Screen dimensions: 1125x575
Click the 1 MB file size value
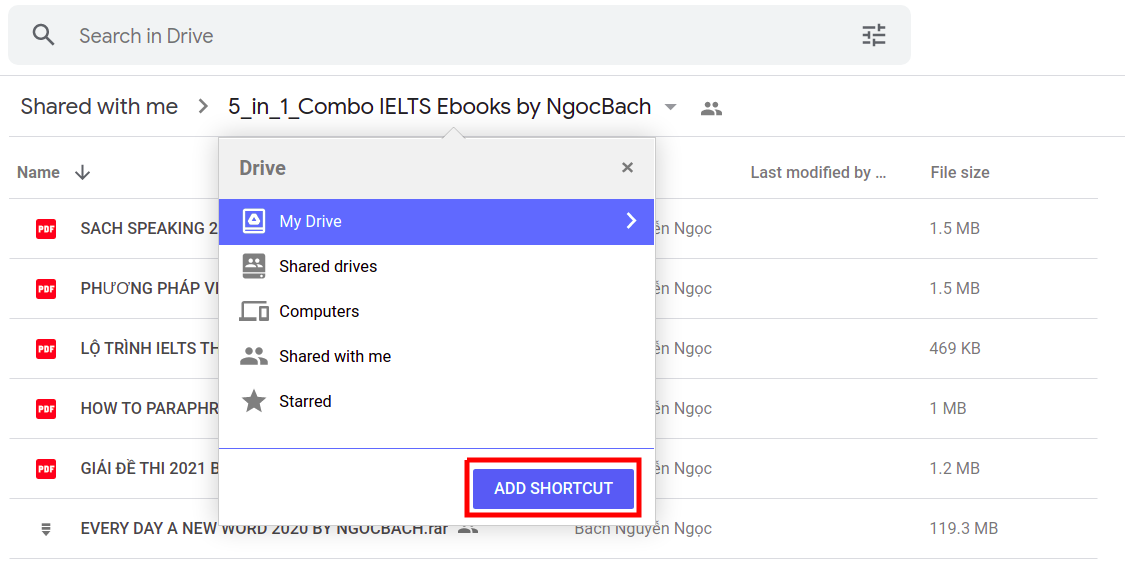pos(948,408)
